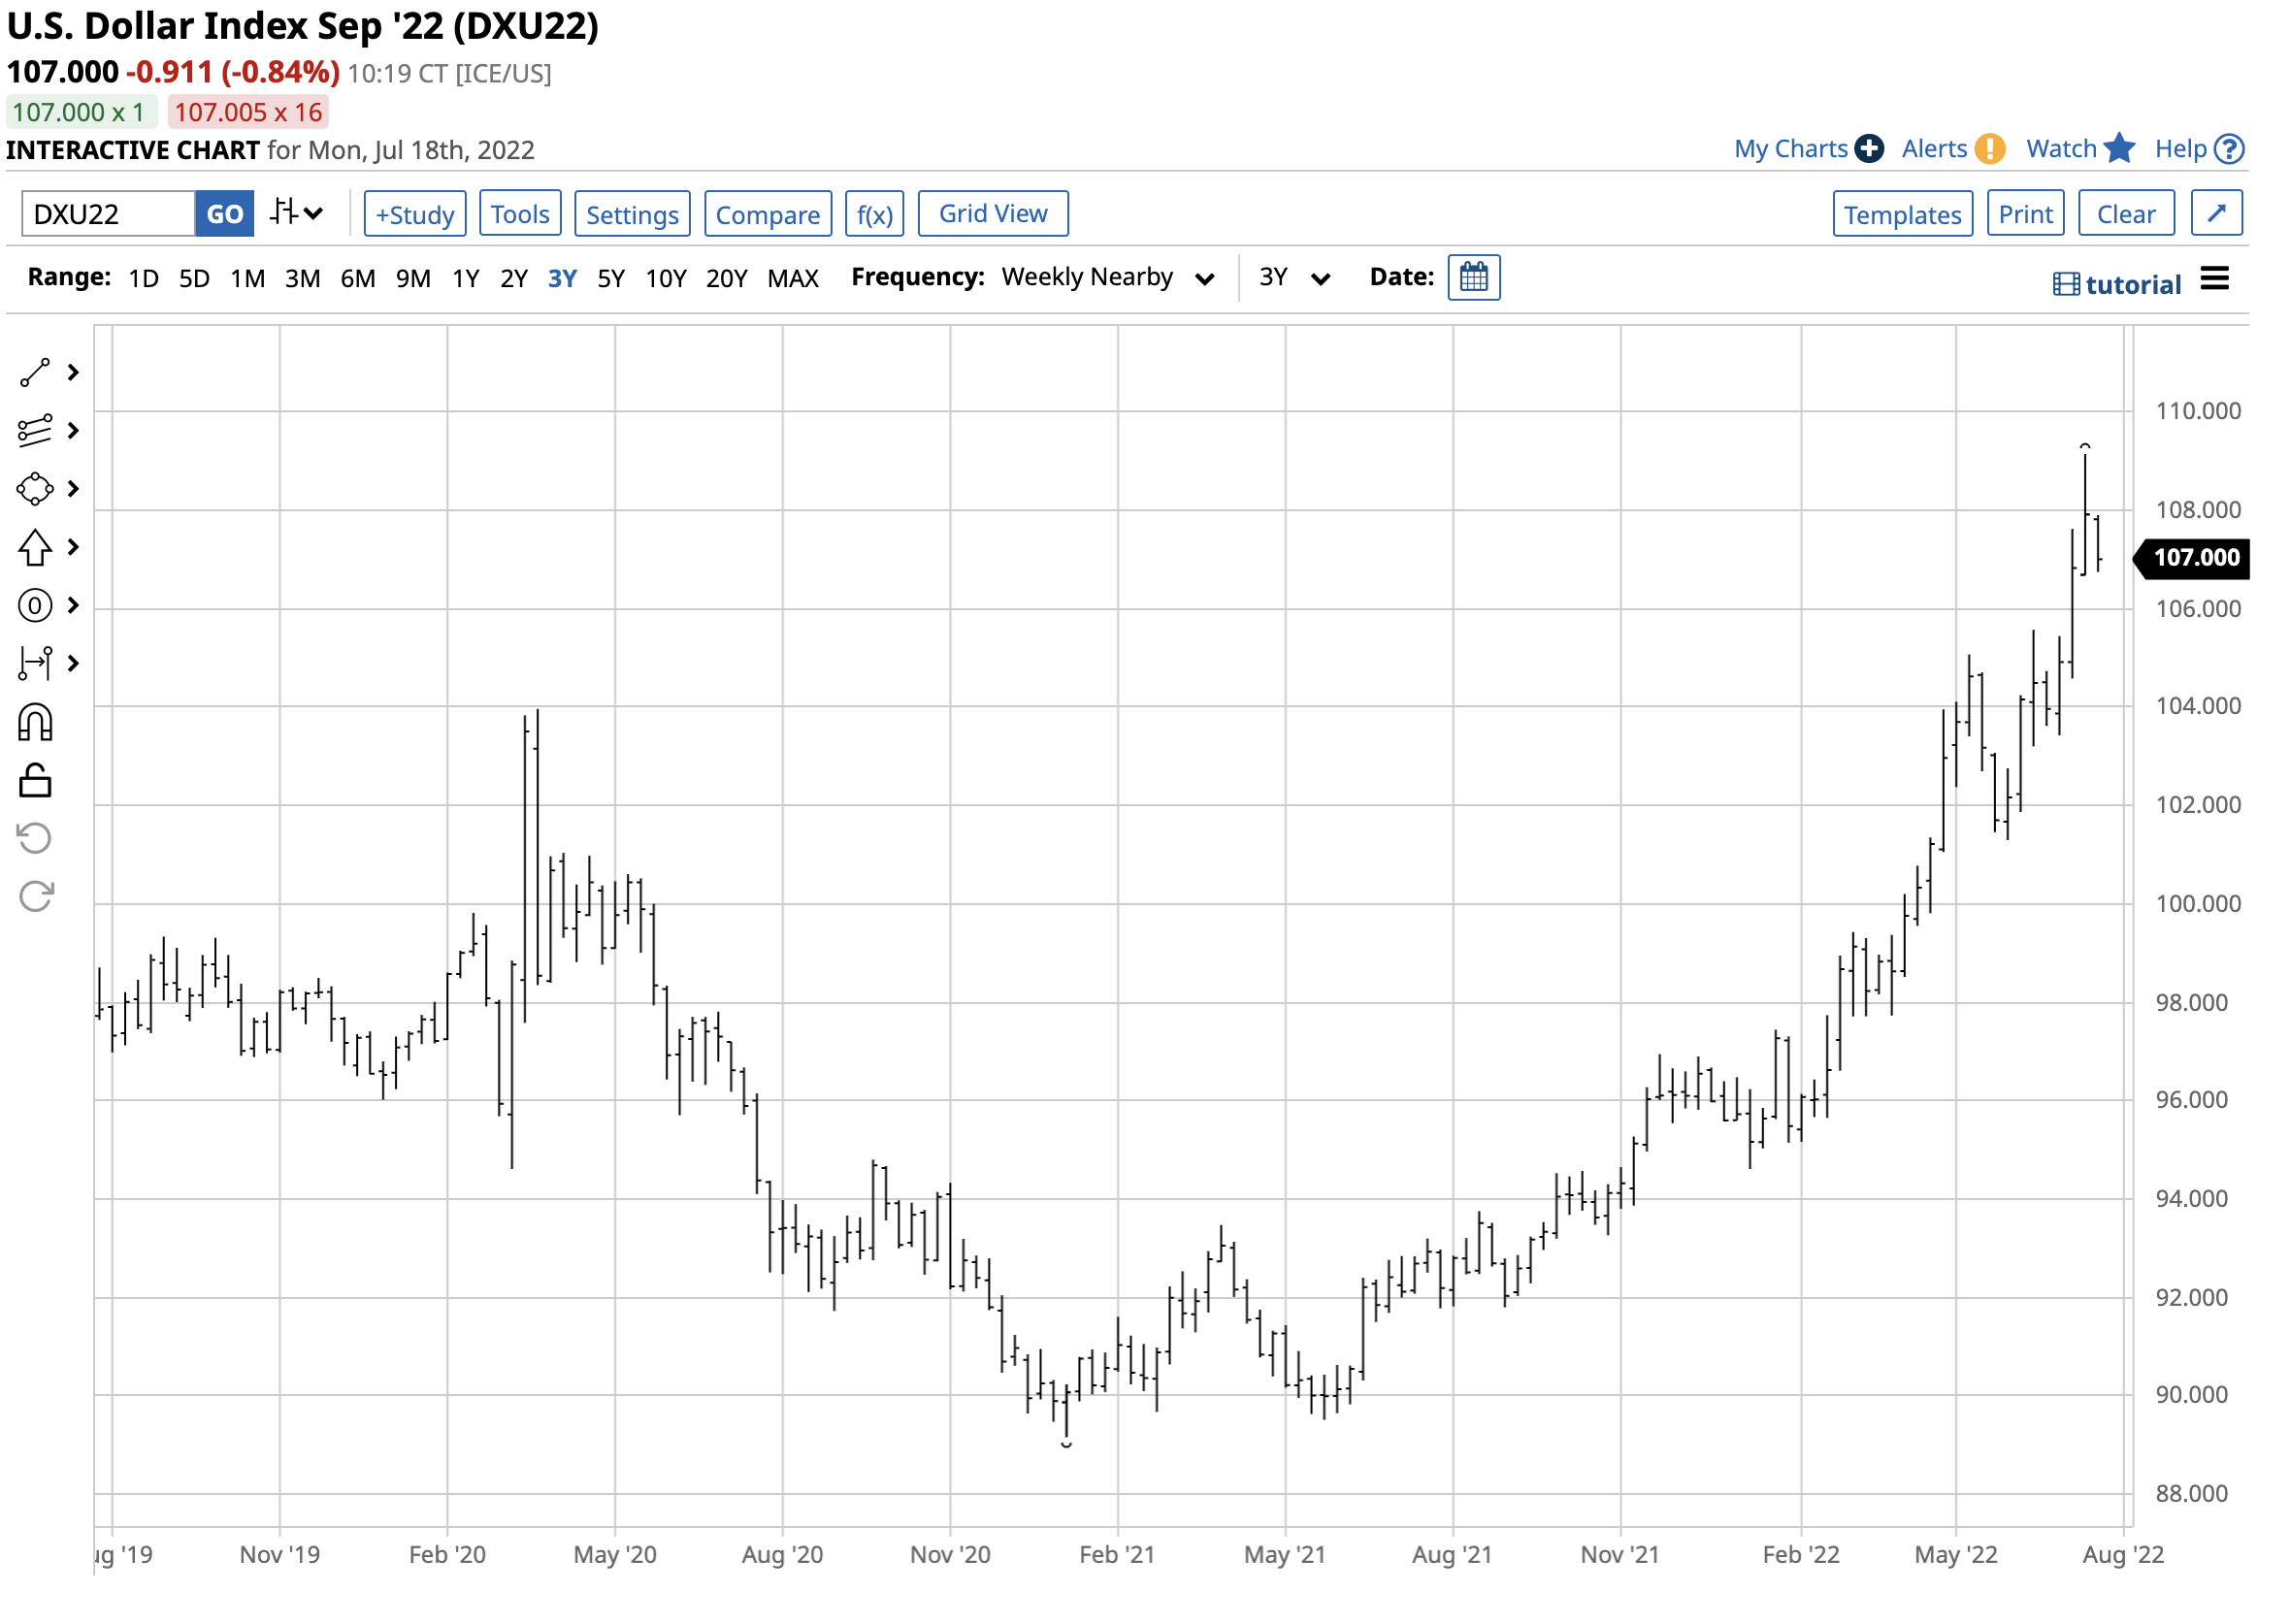Open the Frequency Weekly Nearby dropdown
The height and width of the screenshot is (1624, 2290).
(x=1110, y=278)
